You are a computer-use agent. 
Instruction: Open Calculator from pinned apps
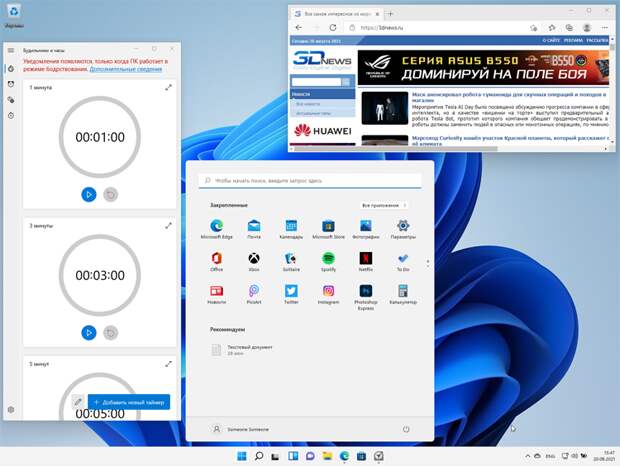(x=403, y=294)
